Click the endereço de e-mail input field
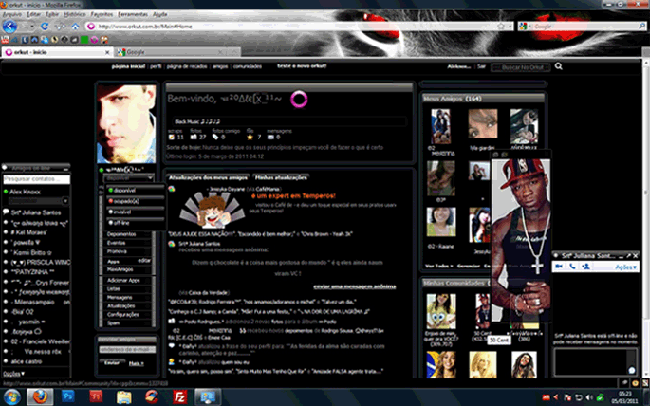Screen dimensions: 650x406 coord(128,350)
